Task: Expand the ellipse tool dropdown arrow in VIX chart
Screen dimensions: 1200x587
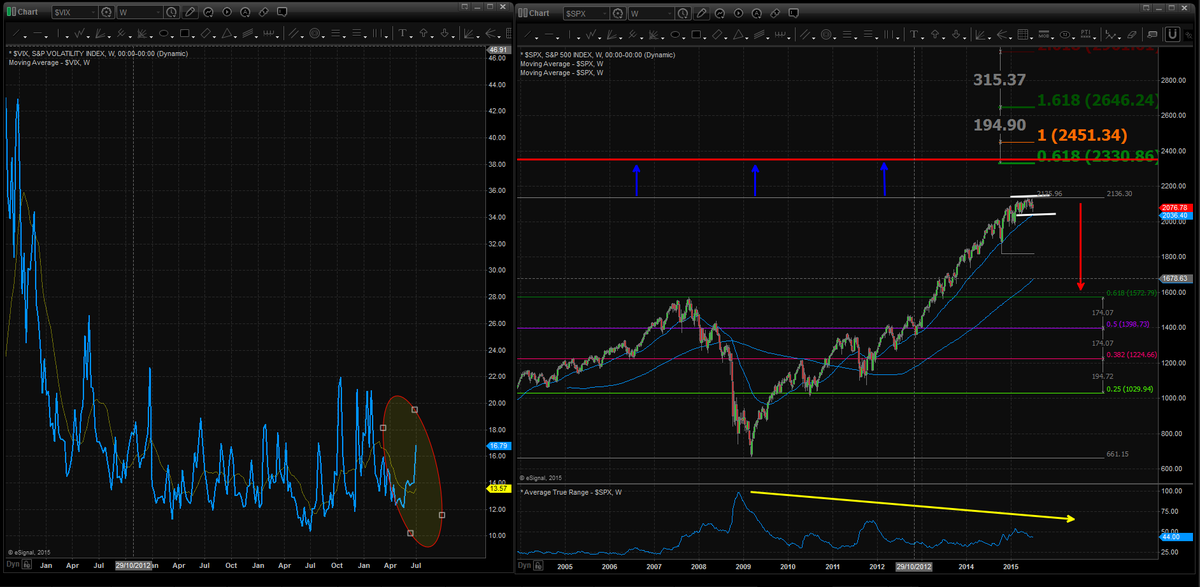Action: pyautogui.click(x=174, y=37)
